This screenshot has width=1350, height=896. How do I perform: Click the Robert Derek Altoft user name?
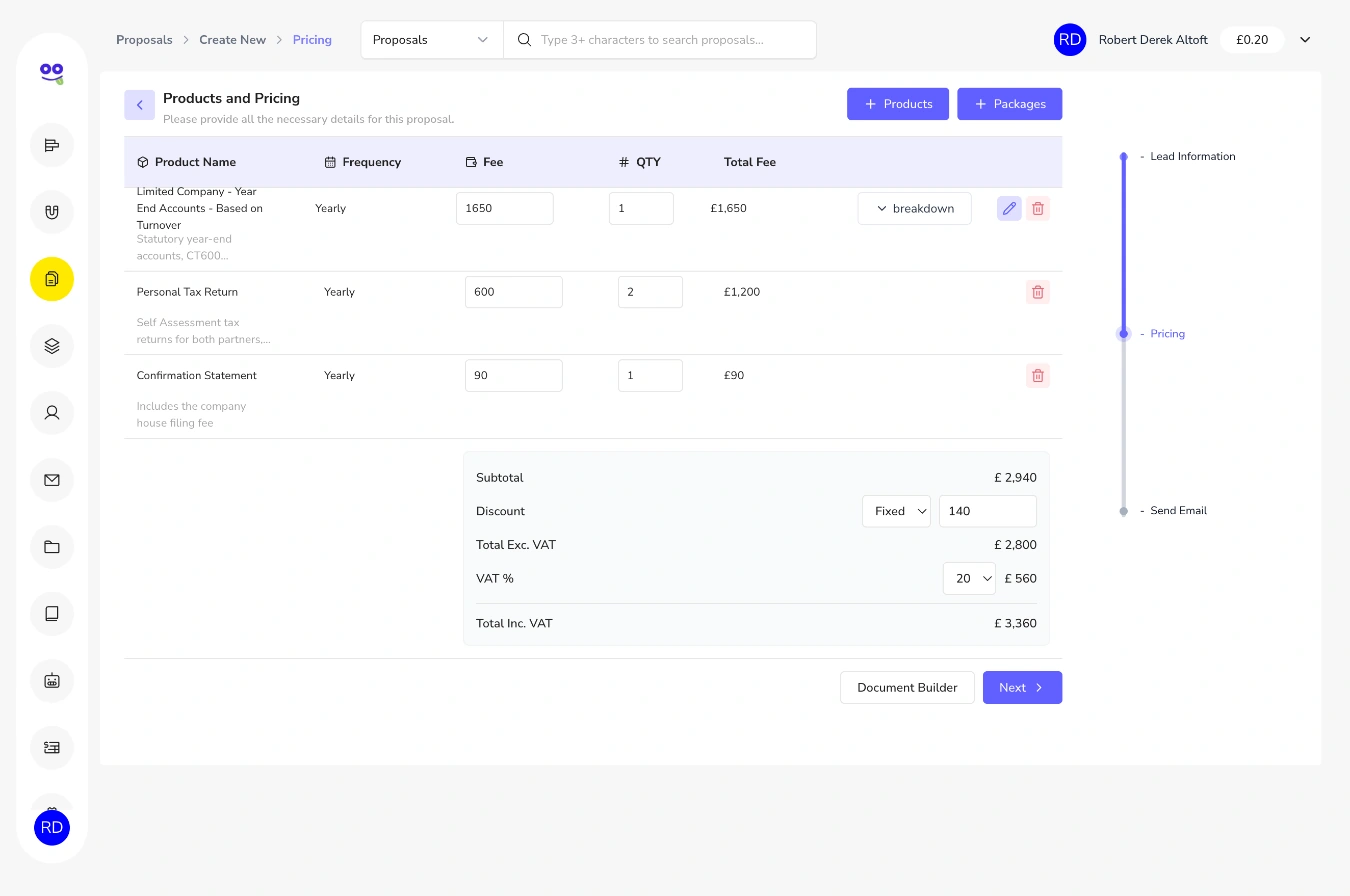1153,40
